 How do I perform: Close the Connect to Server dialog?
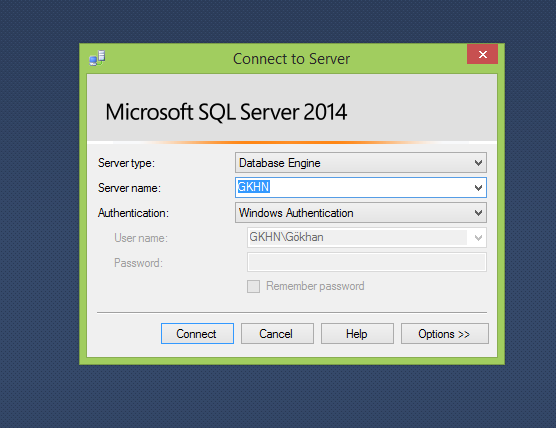coord(482,54)
